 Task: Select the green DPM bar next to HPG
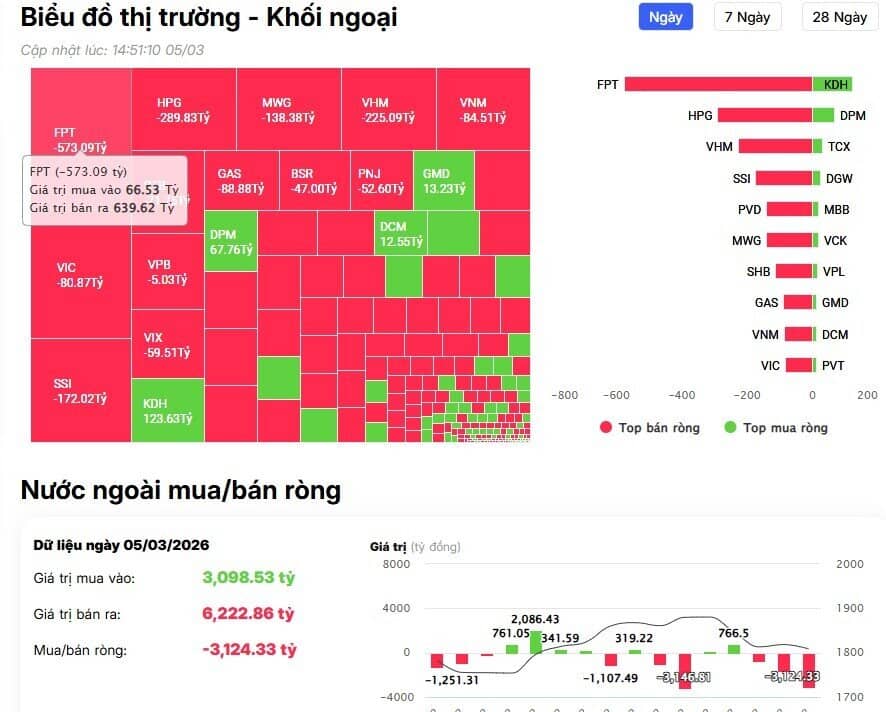[x=823, y=116]
